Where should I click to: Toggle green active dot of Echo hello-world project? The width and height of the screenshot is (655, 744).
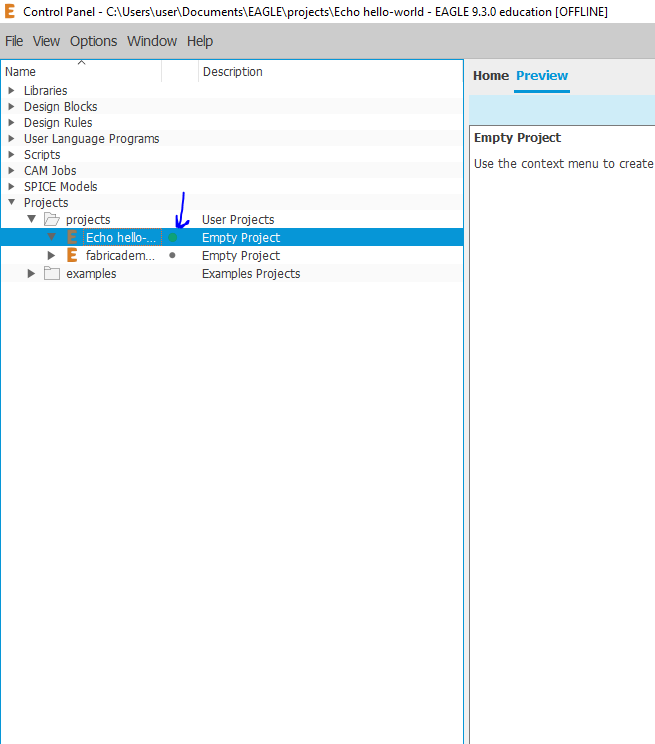pos(173,237)
